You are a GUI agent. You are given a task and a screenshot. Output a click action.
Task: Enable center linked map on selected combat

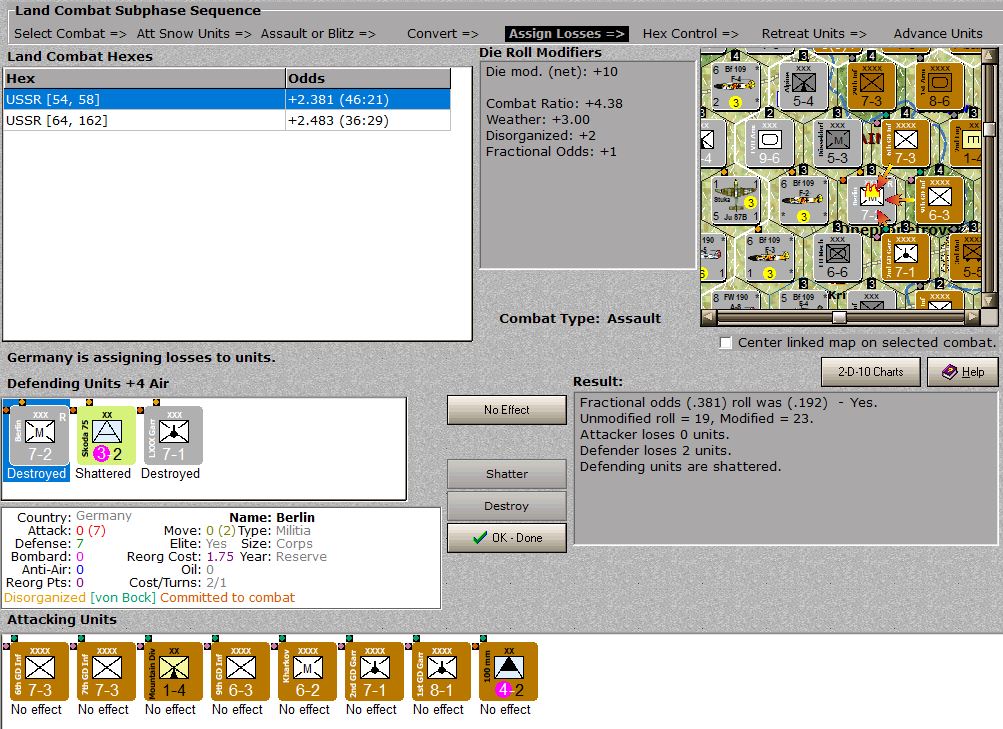coord(725,343)
